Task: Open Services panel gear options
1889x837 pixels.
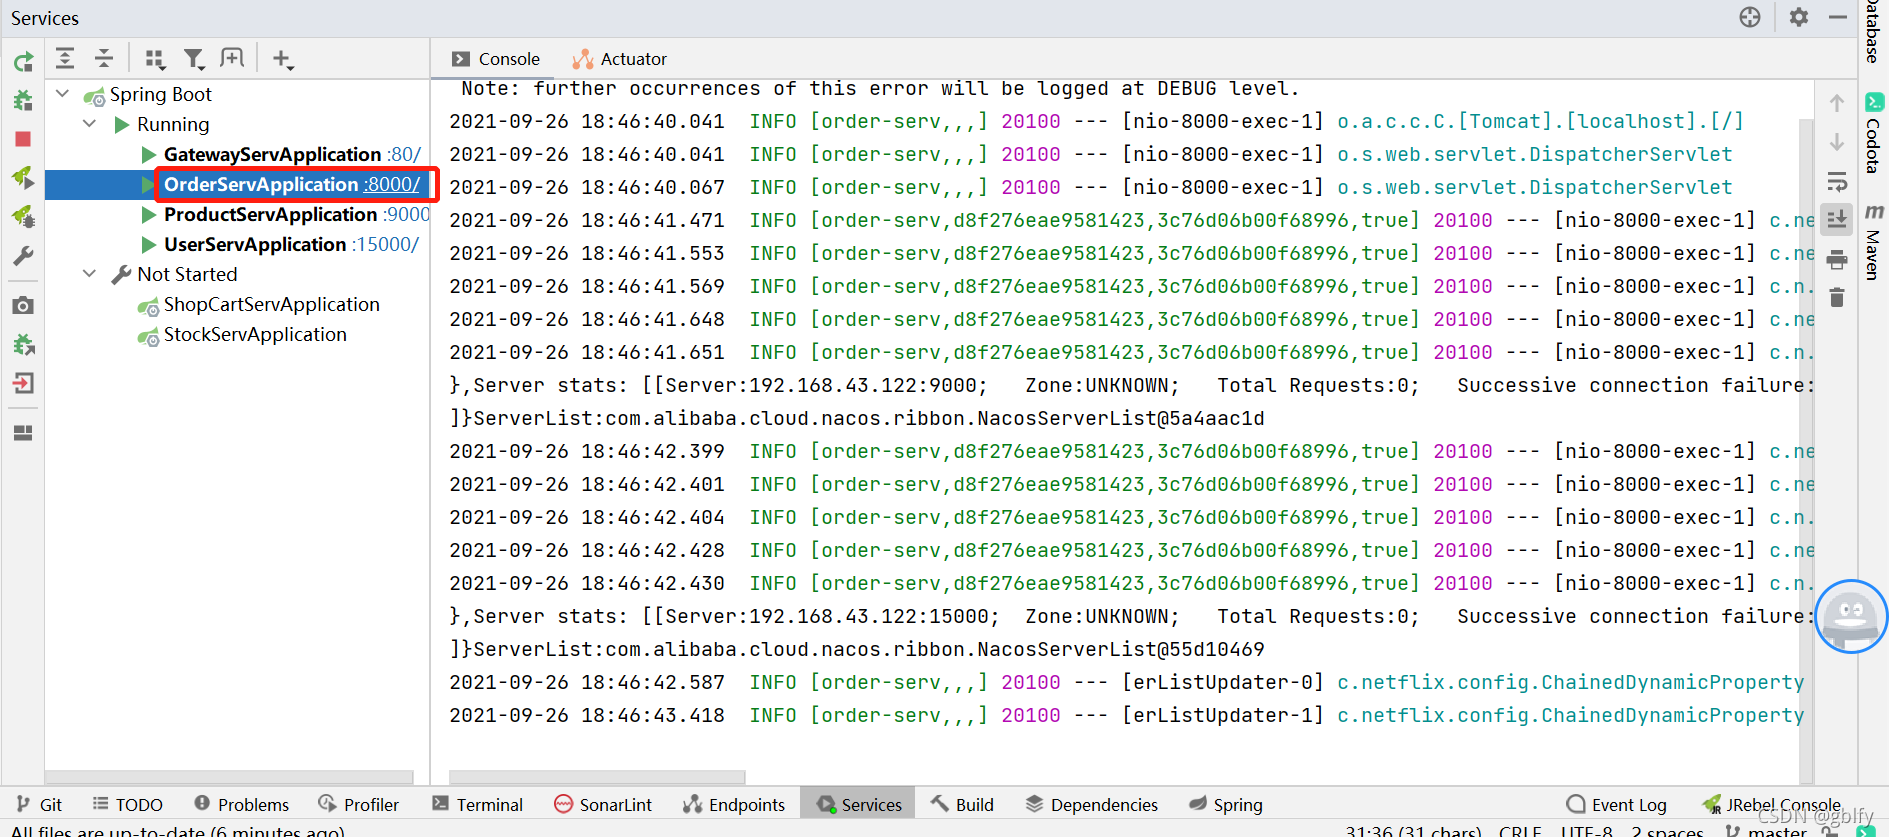Action: 1799,17
